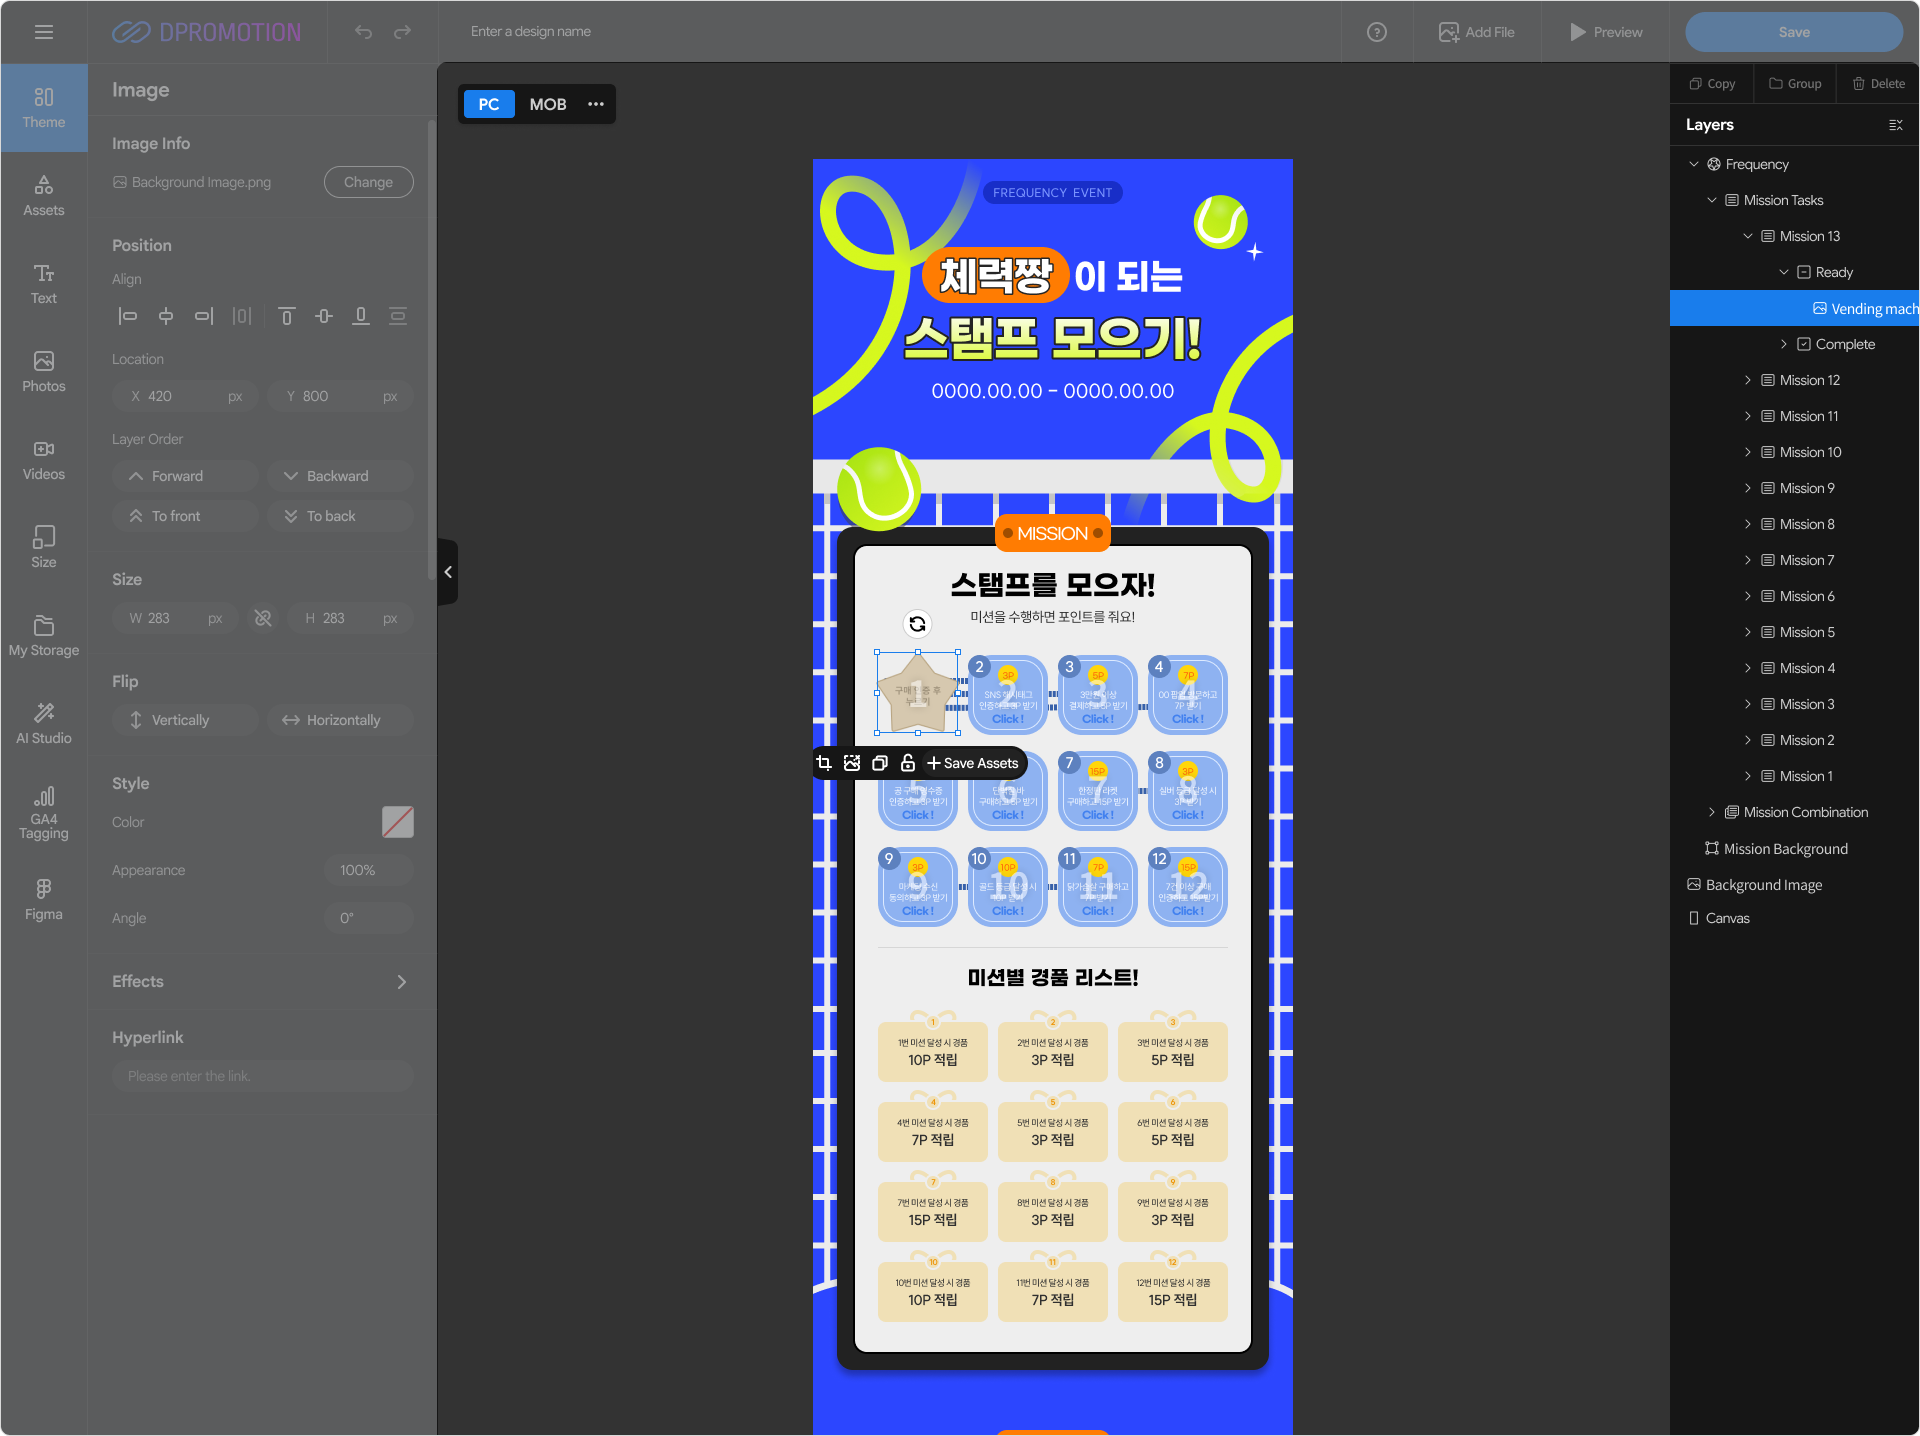Open the hamburger main menu
This screenshot has width=1920, height=1436.
pos(43,32)
